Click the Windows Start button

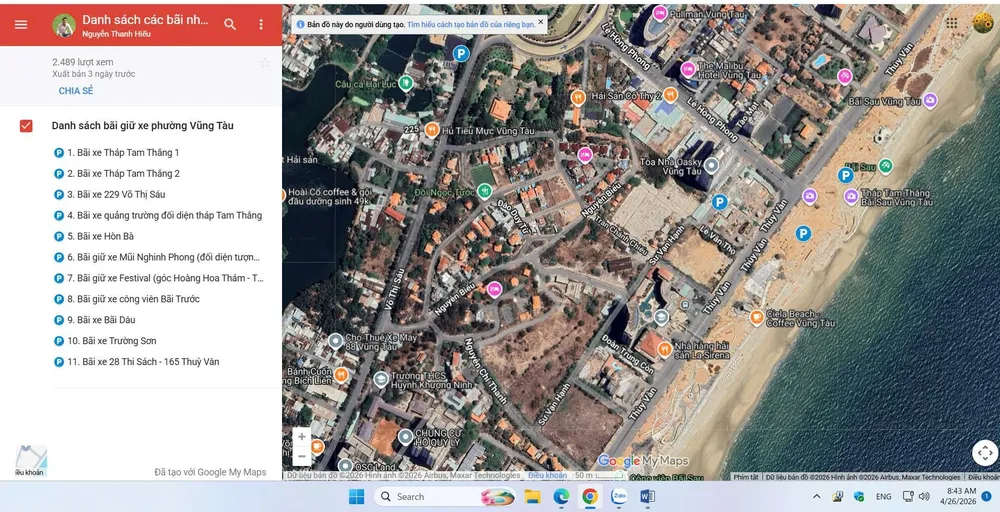357,497
